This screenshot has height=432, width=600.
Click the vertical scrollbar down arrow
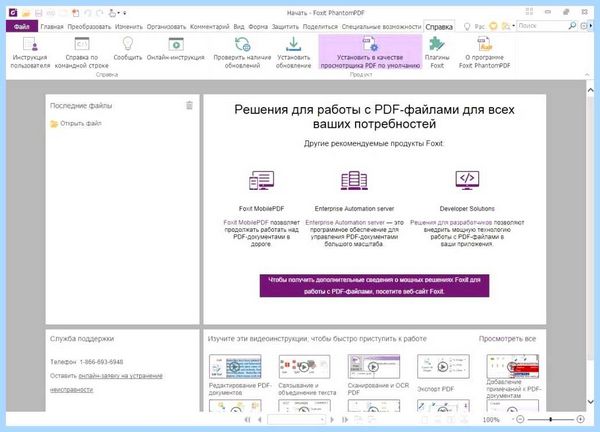coord(590,402)
